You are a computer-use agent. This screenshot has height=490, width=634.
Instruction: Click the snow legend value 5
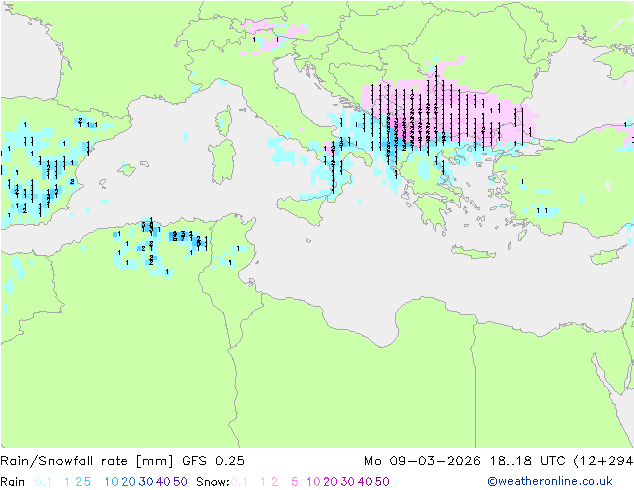(x=295, y=482)
